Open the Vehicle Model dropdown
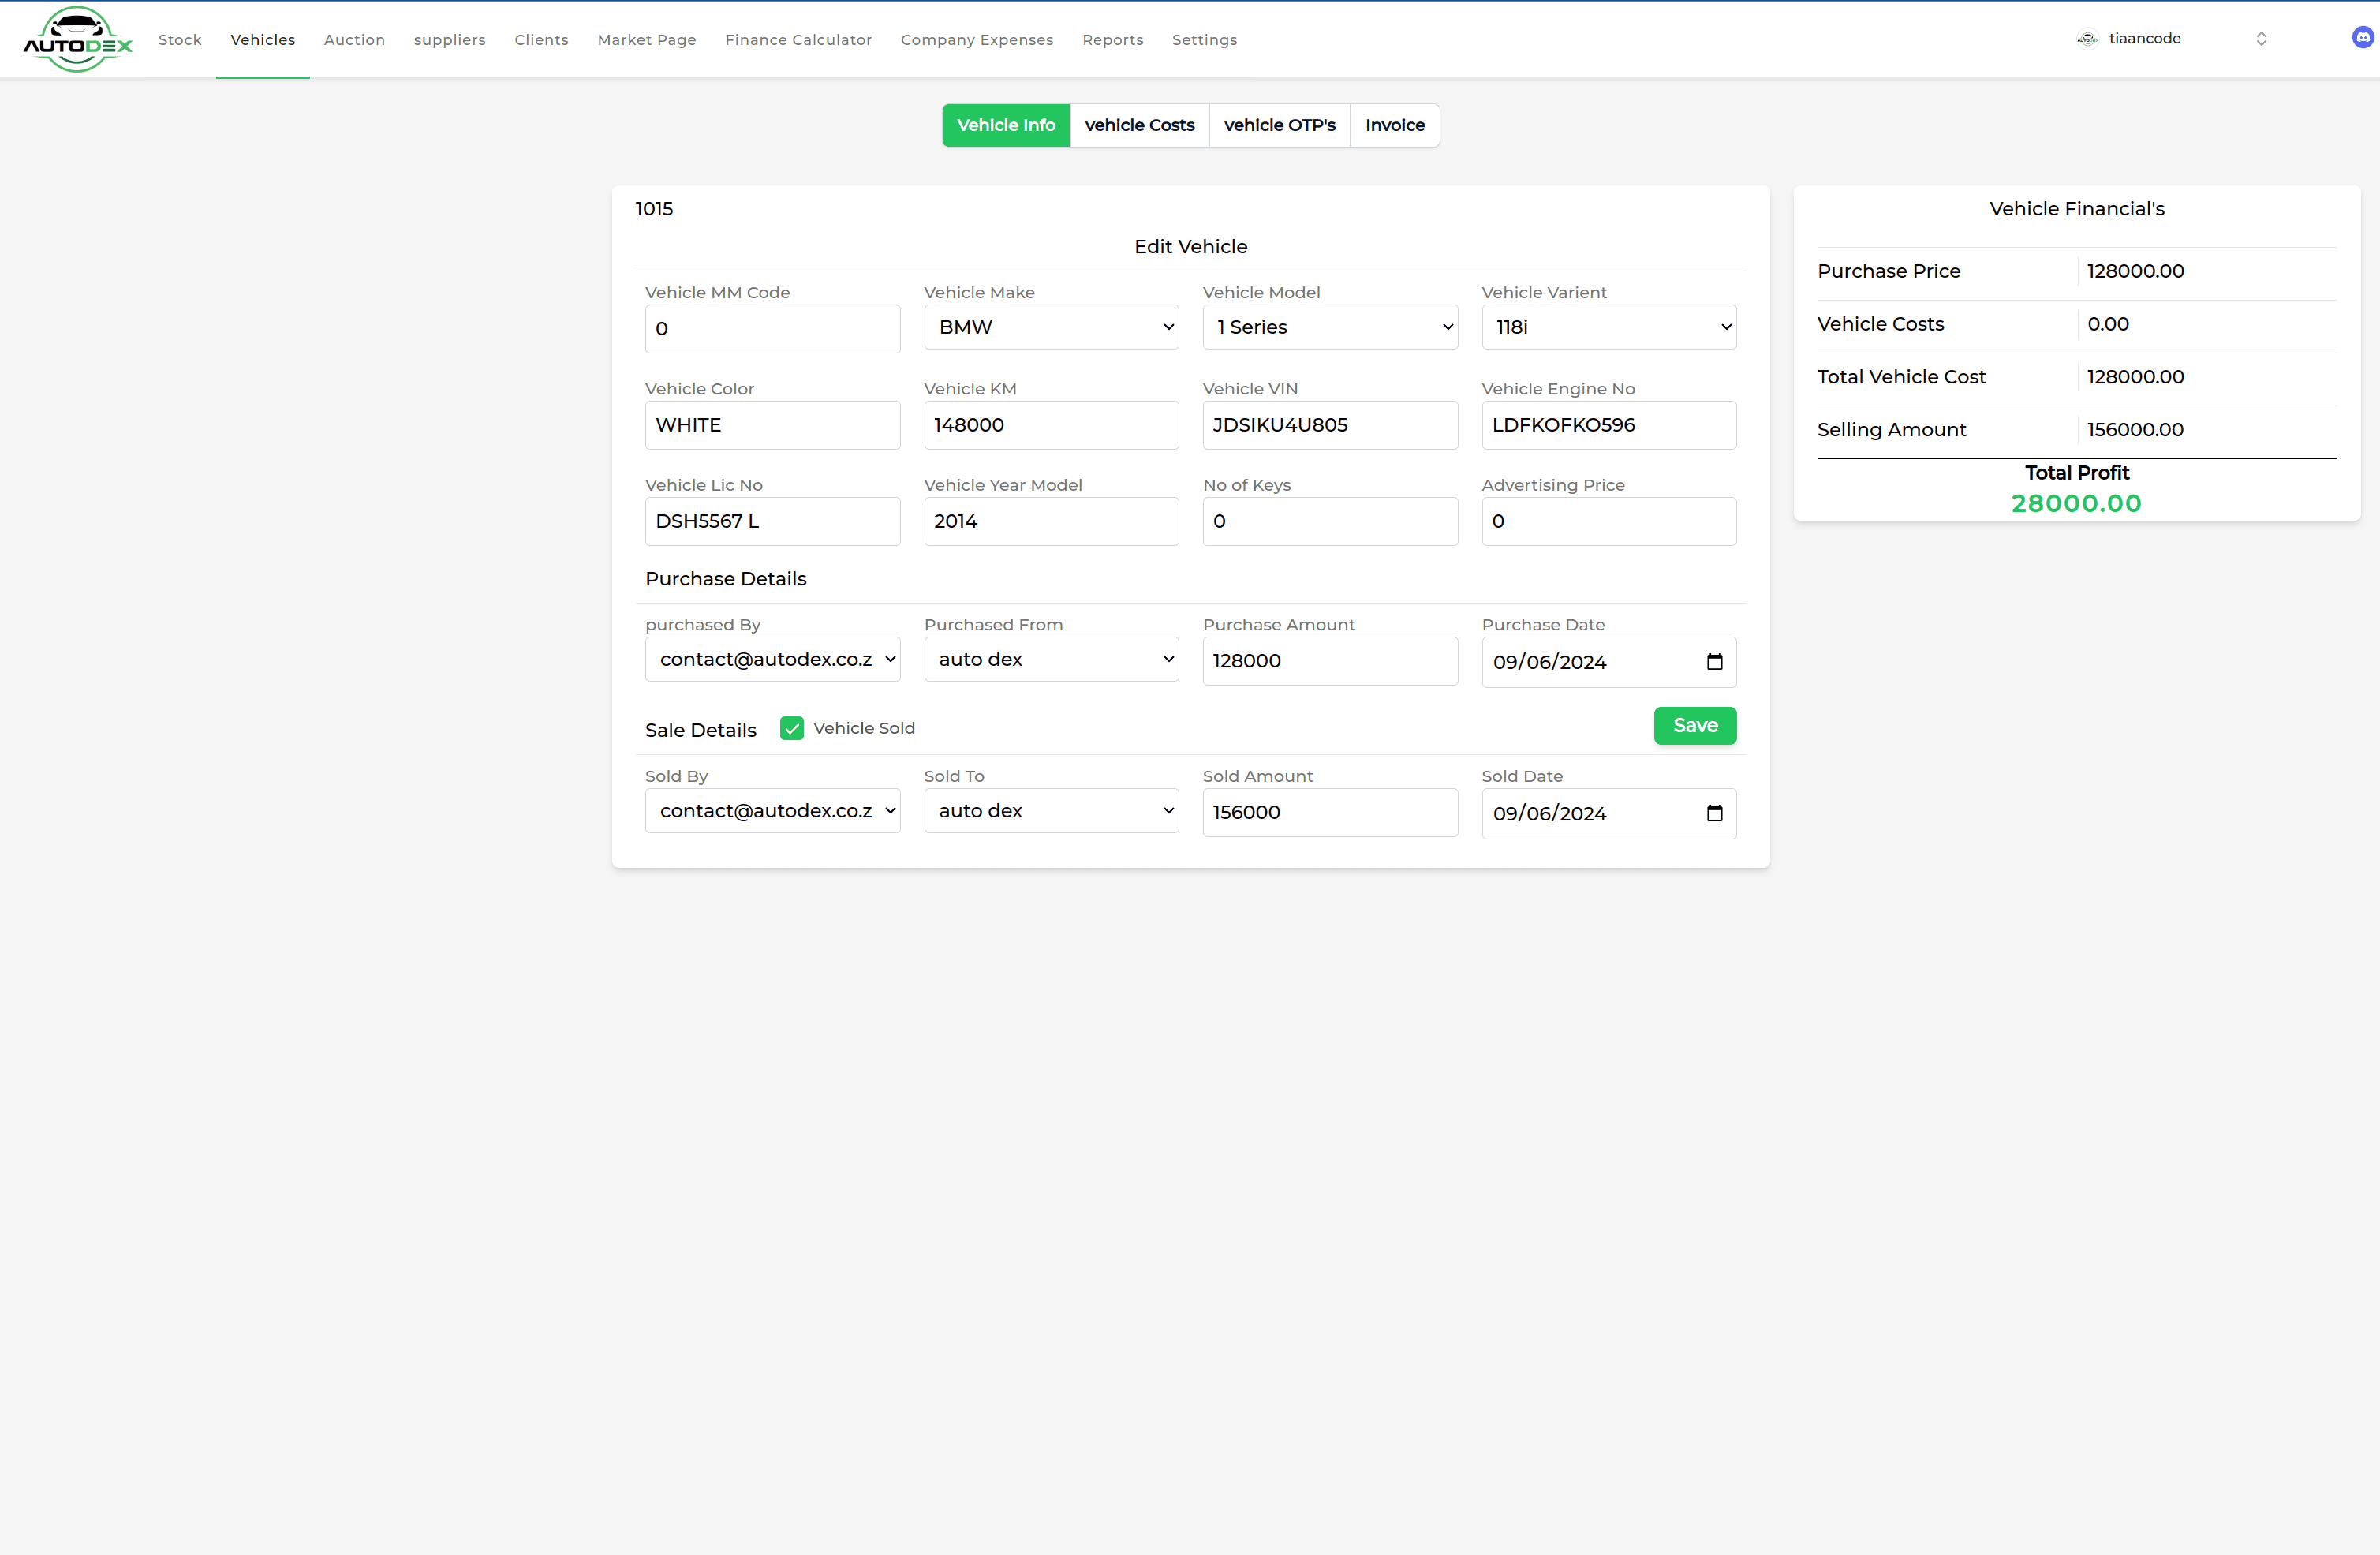The width and height of the screenshot is (2380, 1555). pyautogui.click(x=1329, y=327)
